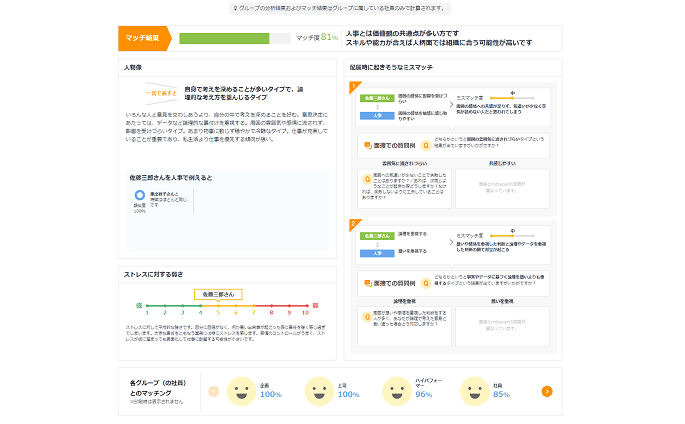Click the 共感しやすい column label
This screenshot has width=685, height=424.
click(502, 163)
